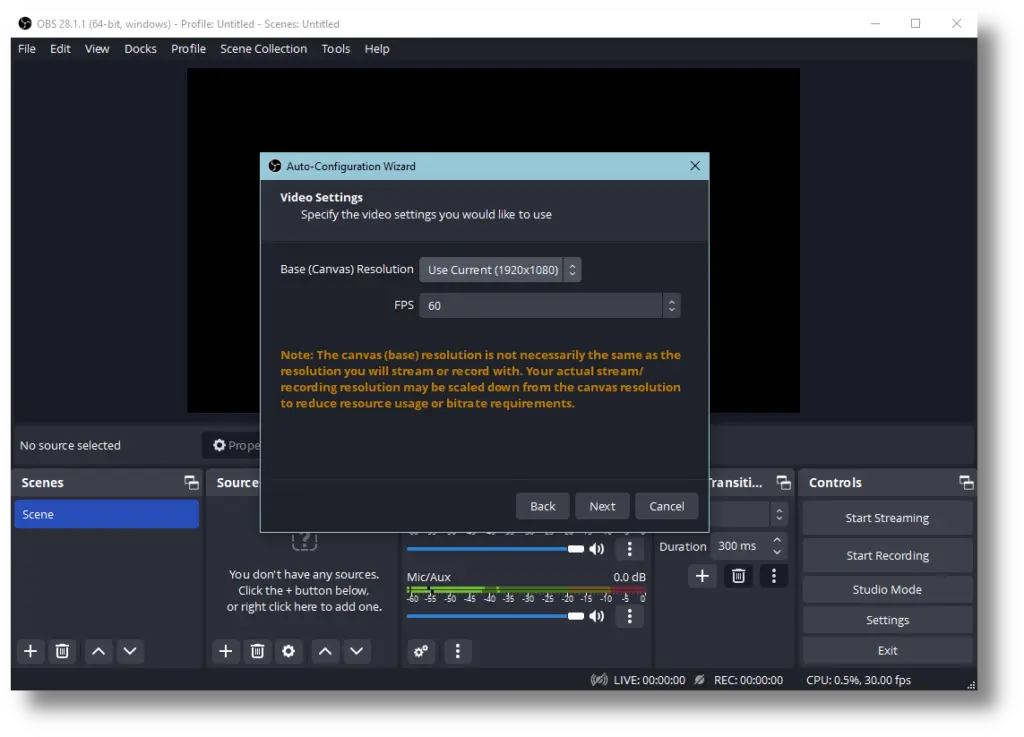Increase the transition Duration value

point(777,541)
